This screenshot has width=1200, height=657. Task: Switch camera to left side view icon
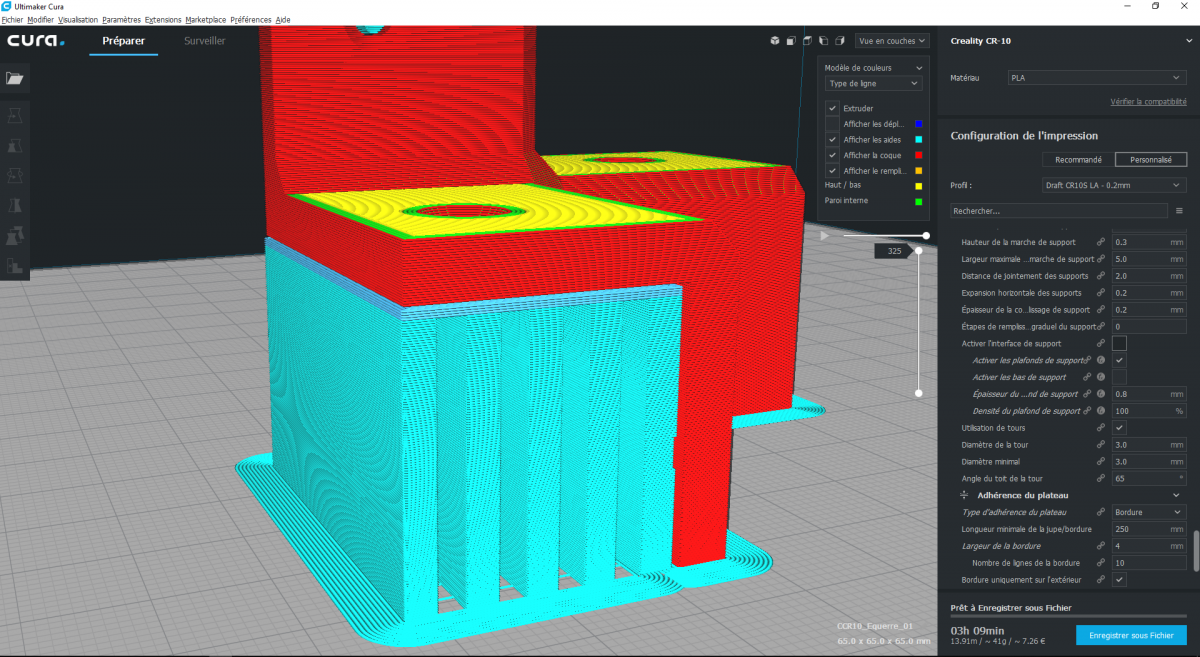823,41
